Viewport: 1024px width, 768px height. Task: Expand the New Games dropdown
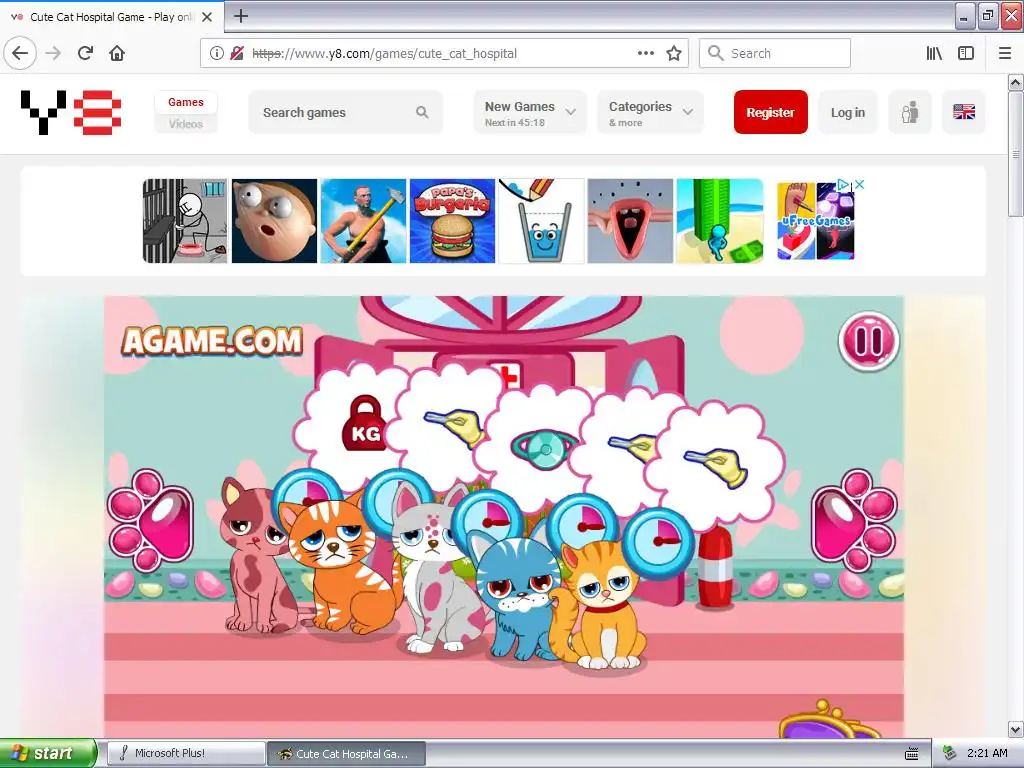point(530,112)
